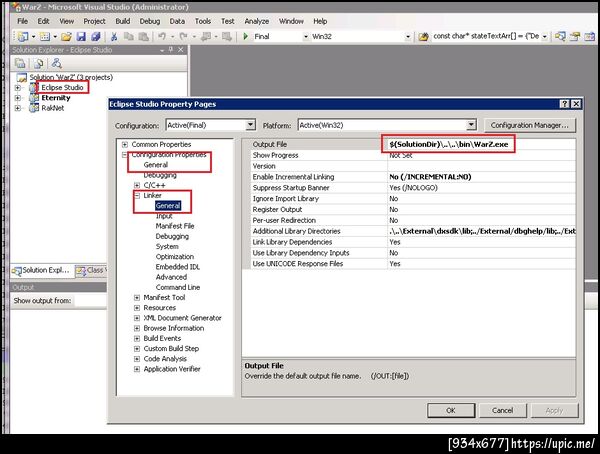Select the Solution 'WarZ' node icon
The image size is (600, 454).
pyautogui.click(x=22, y=78)
